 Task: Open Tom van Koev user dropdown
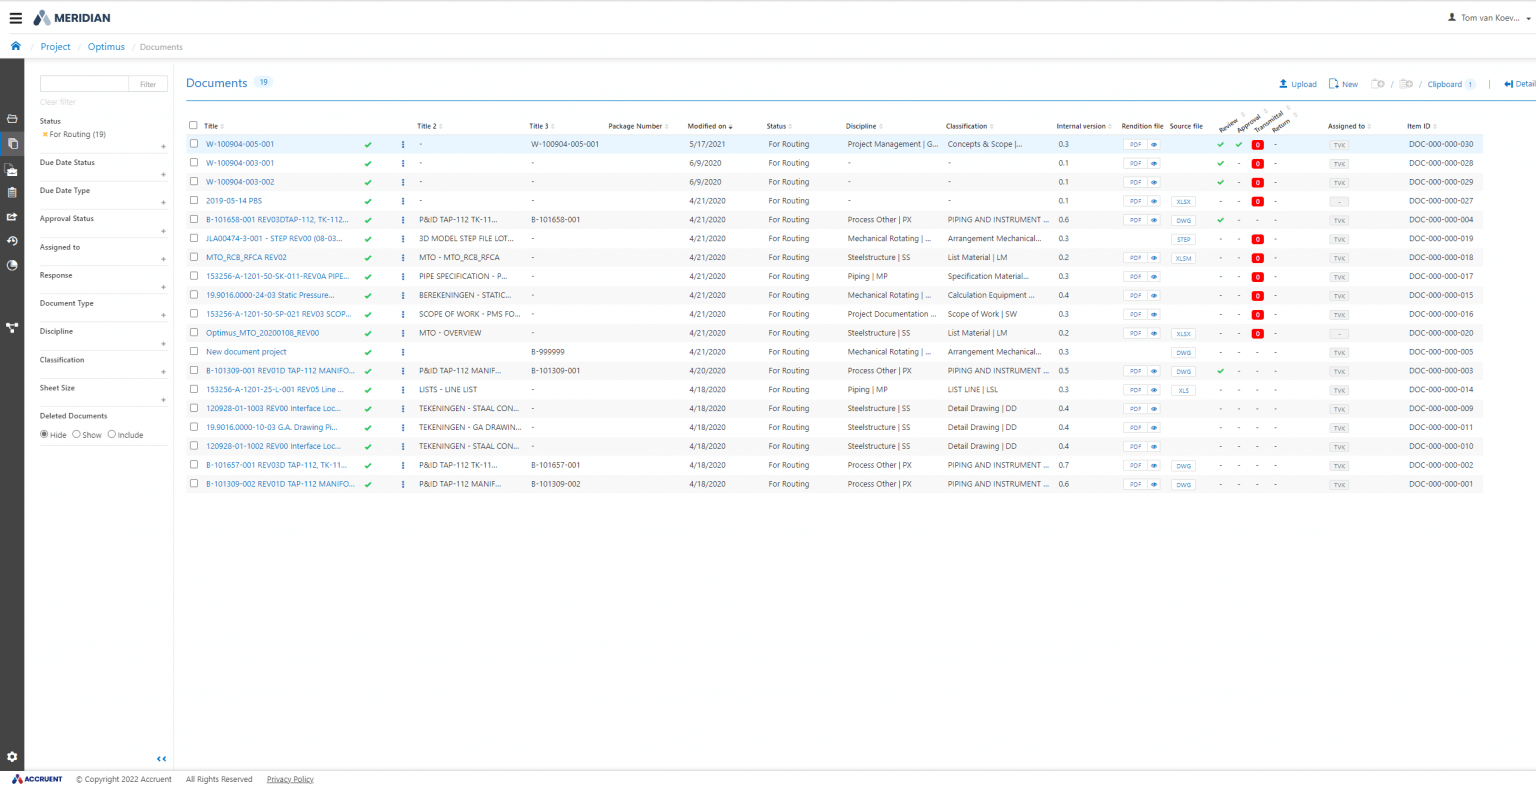point(1489,18)
